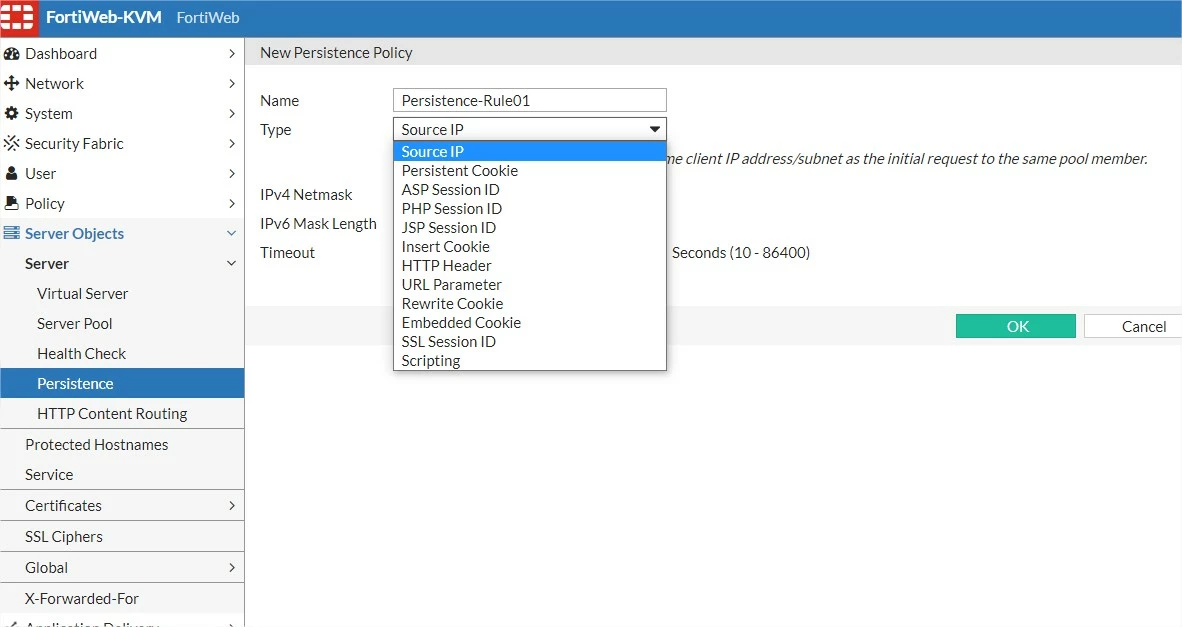Expand the Certificates chevron
This screenshot has height=627, width=1182.
point(231,506)
